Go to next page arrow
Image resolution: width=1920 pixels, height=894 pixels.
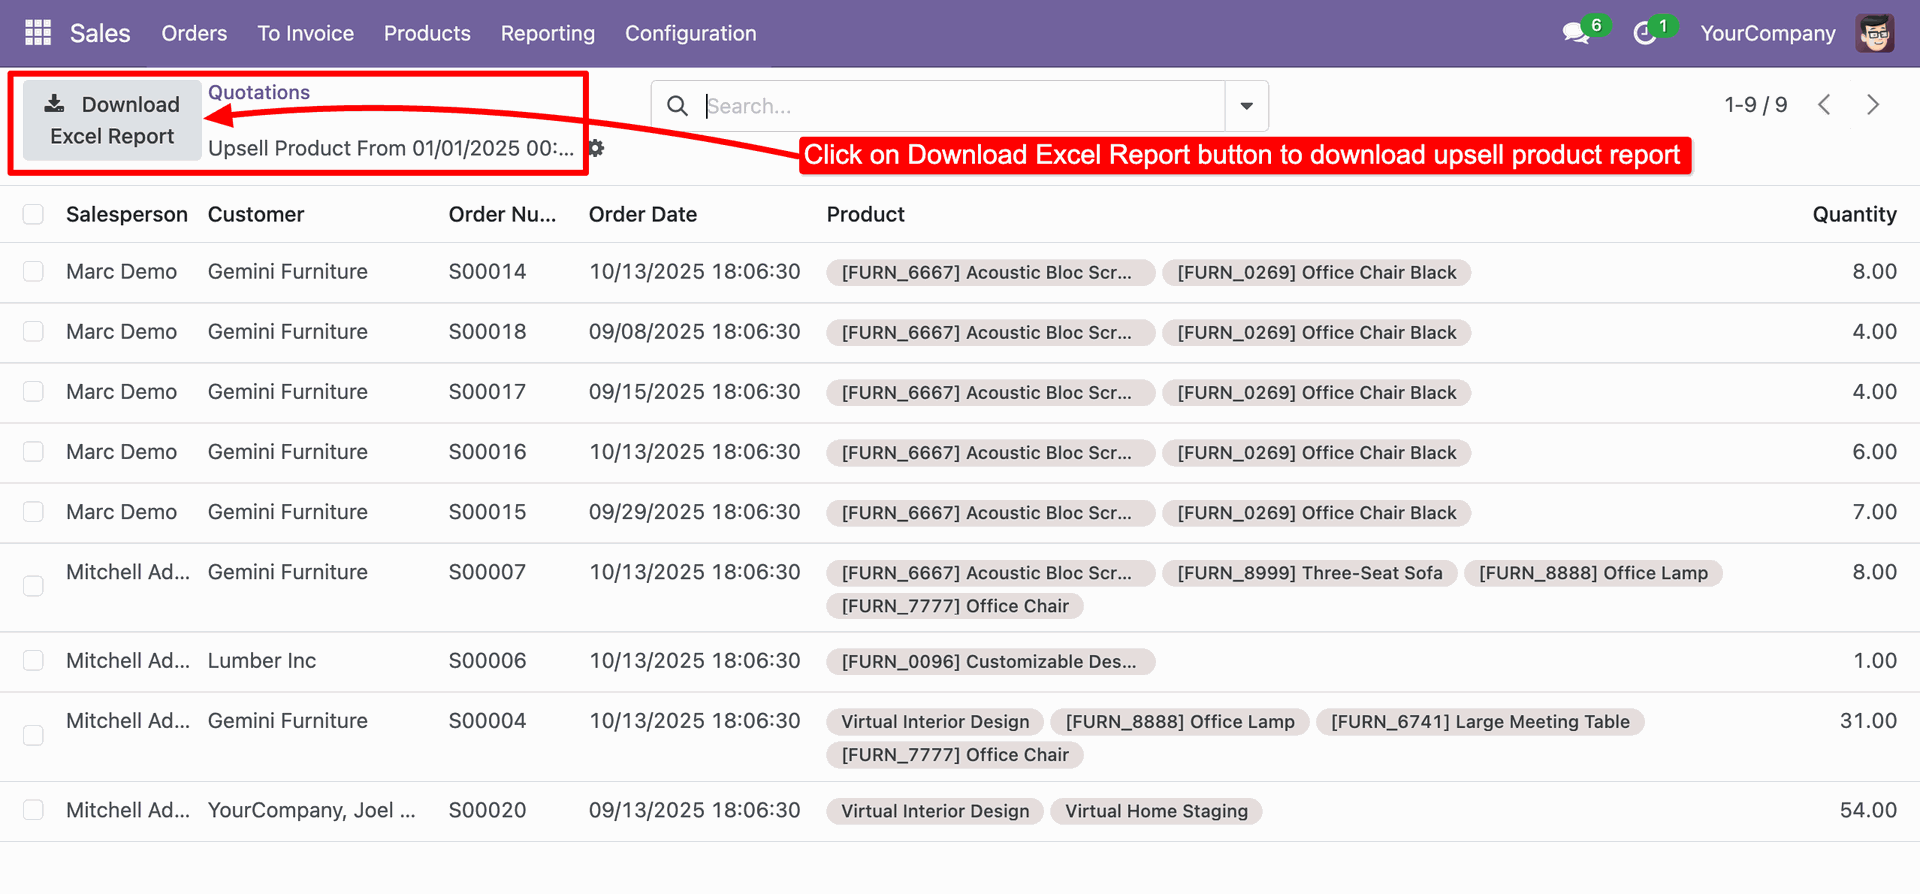pos(1873,105)
